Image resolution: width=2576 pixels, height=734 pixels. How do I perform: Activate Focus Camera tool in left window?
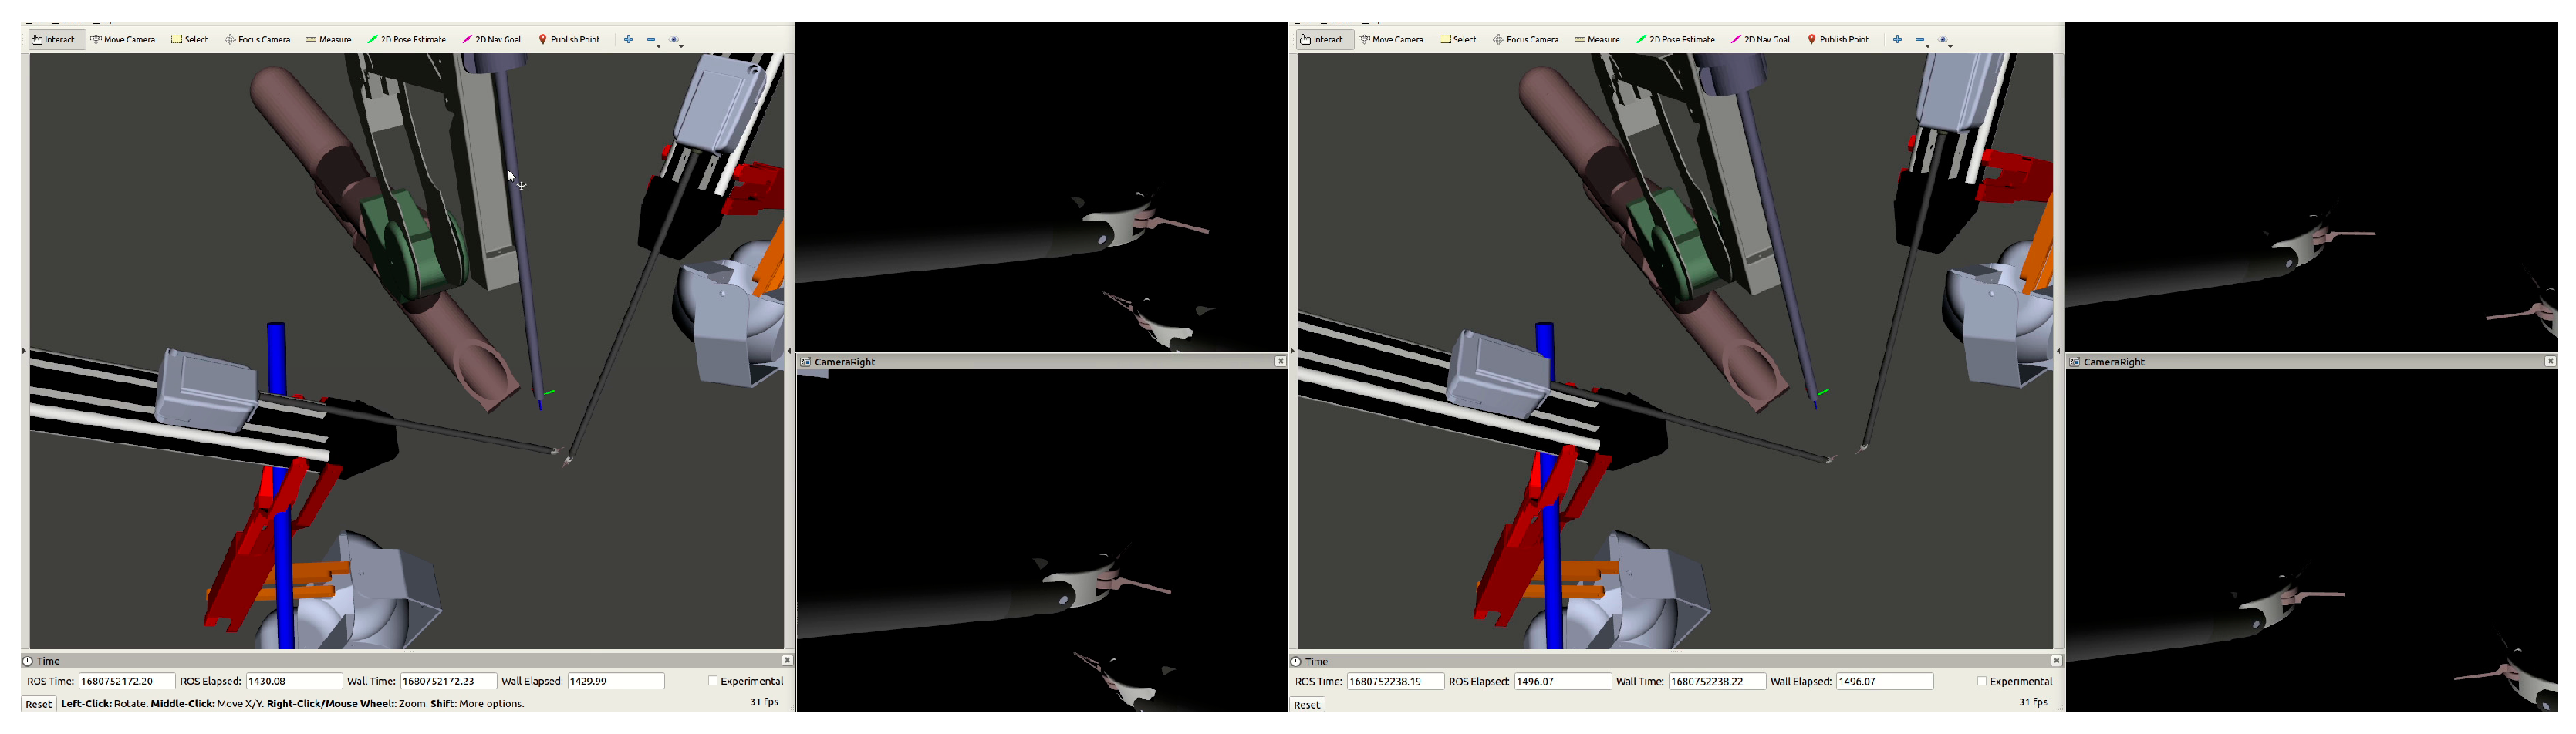(x=257, y=40)
